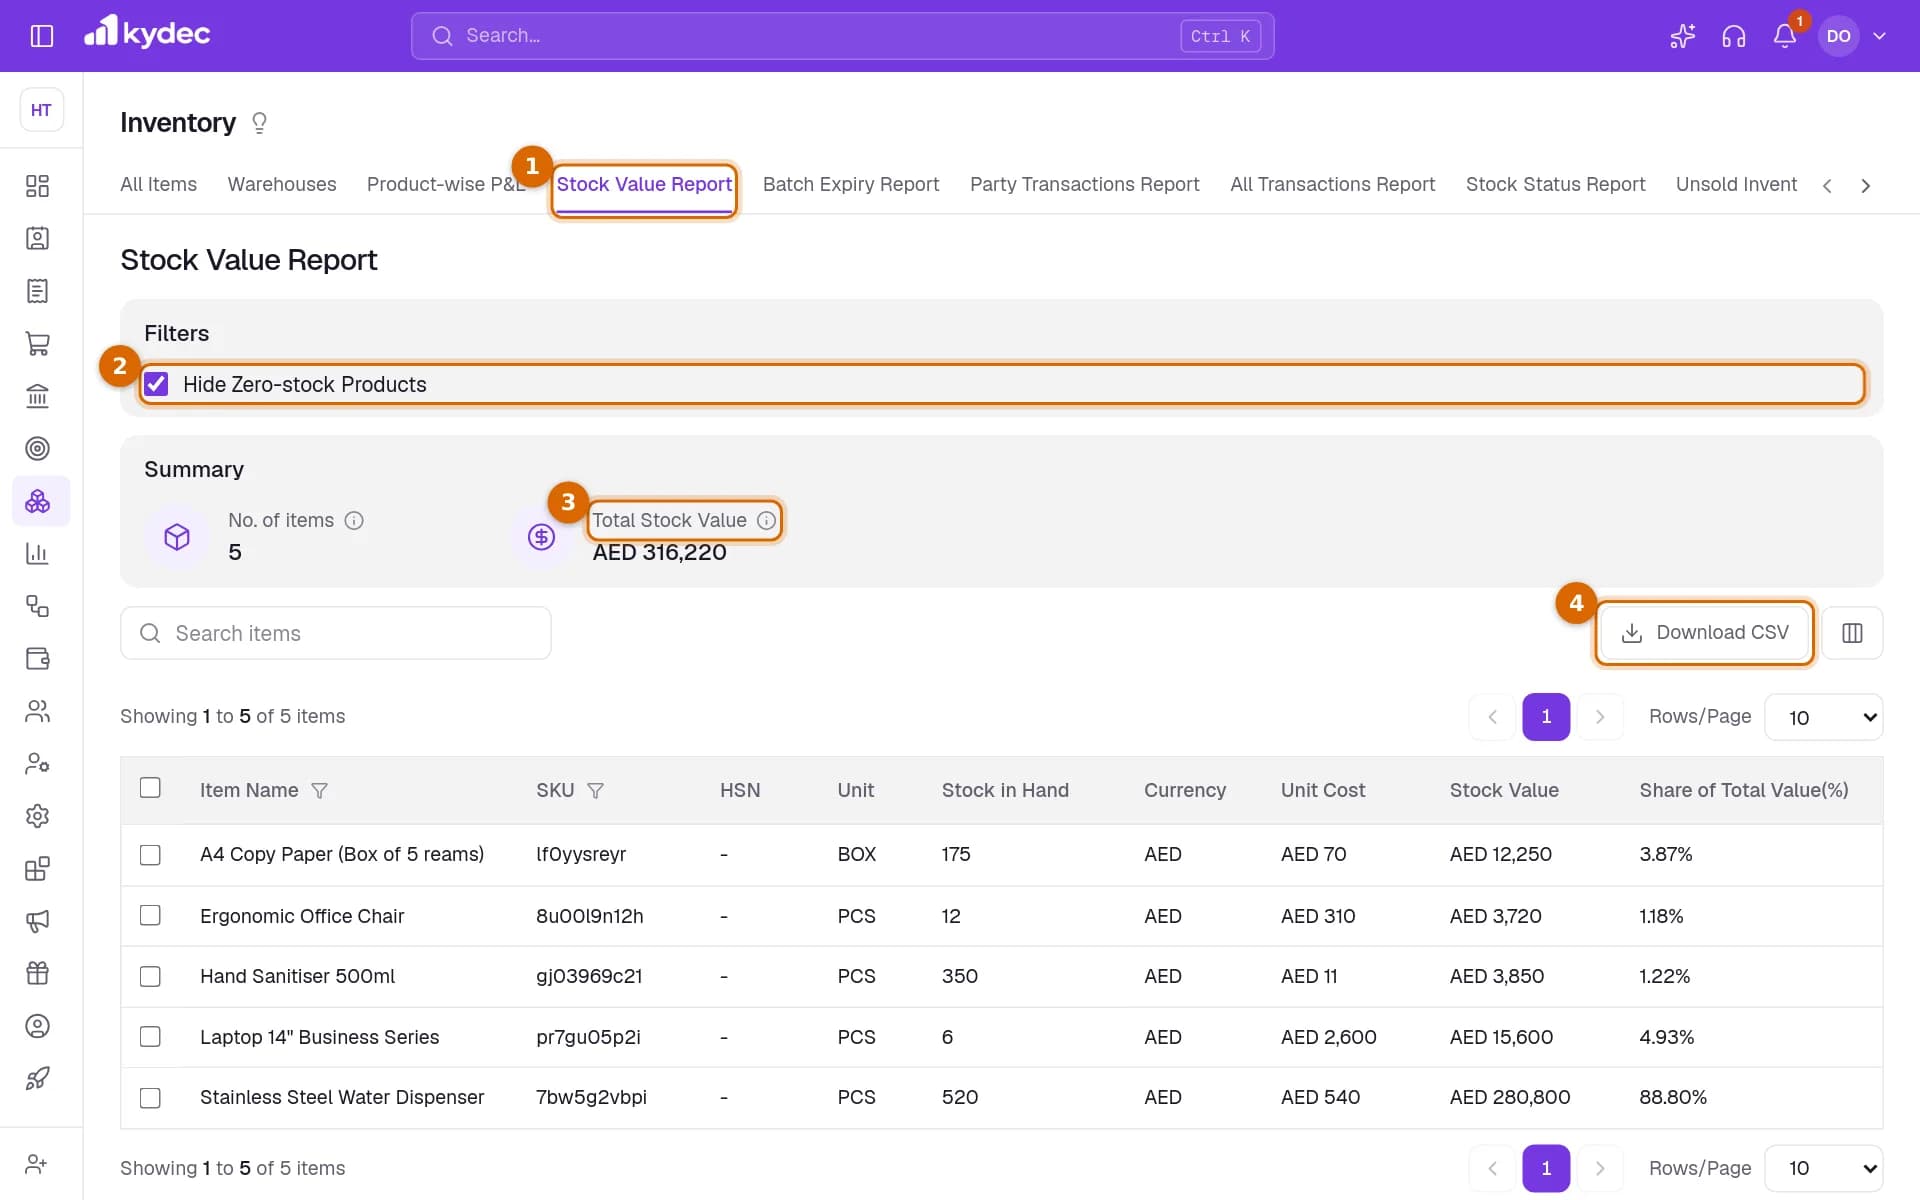Open the settings gear sidebar icon

coord(37,816)
